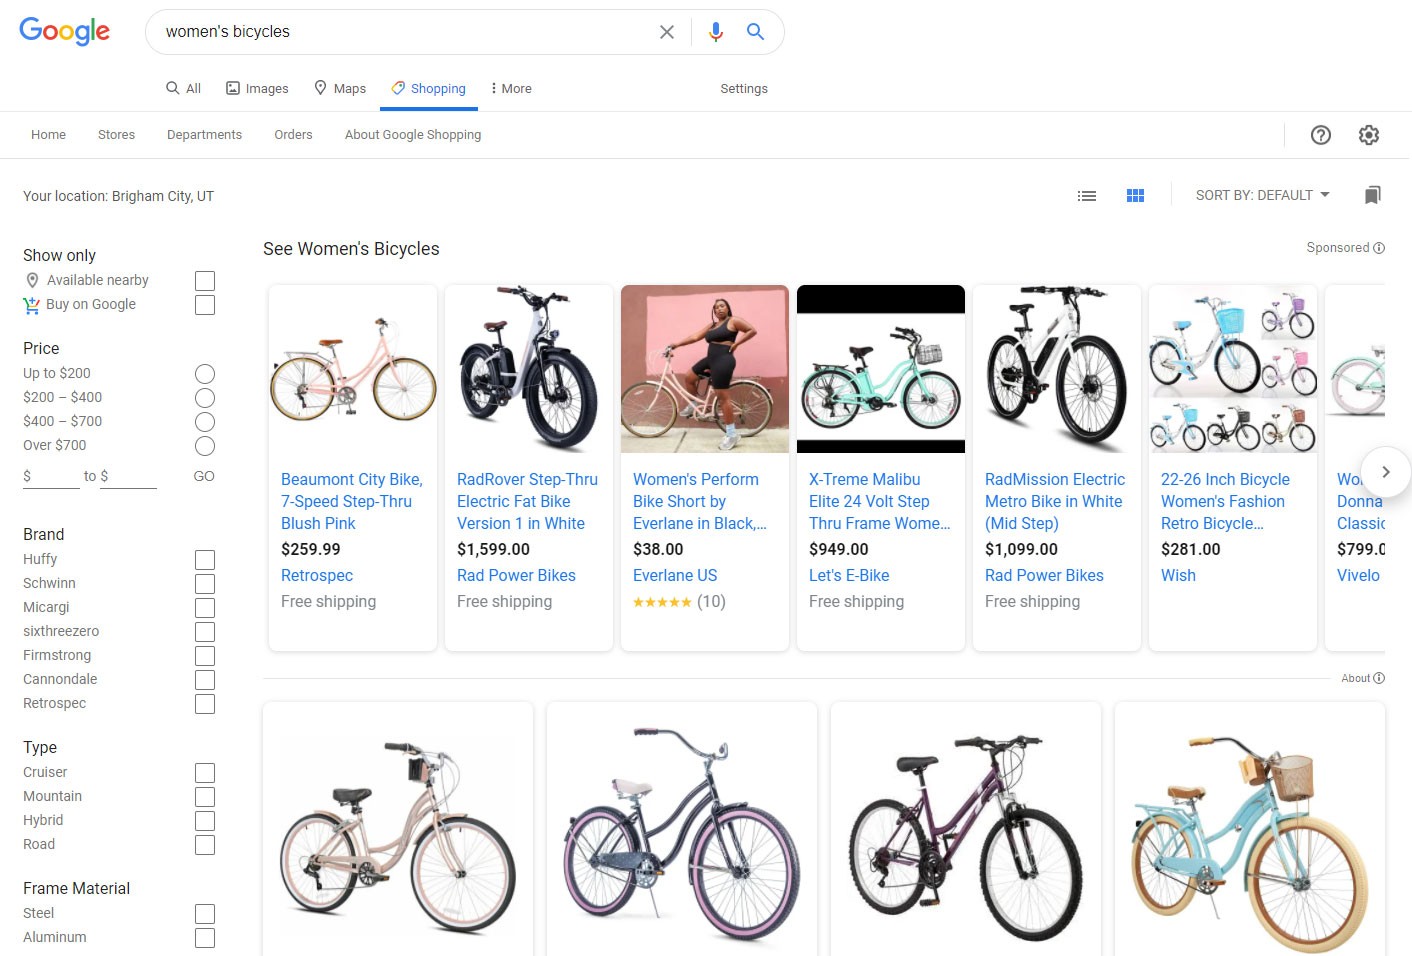The image size is (1412, 956).
Task: Select the grid view layout icon
Action: click(1135, 196)
